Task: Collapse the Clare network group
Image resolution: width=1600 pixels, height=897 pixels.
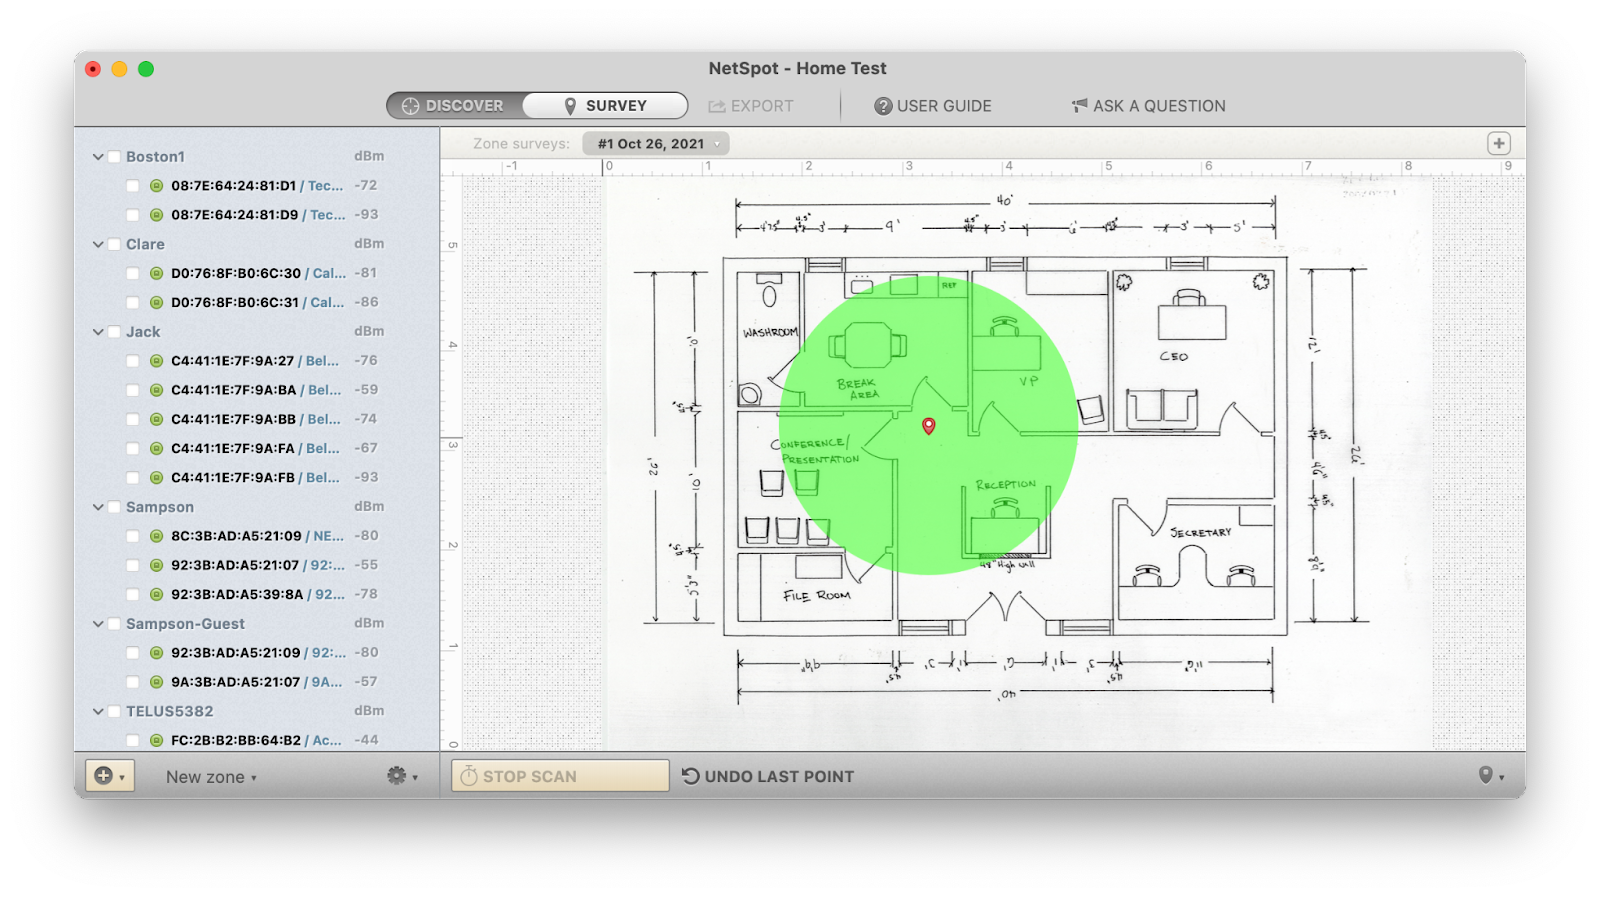Action: 98,244
